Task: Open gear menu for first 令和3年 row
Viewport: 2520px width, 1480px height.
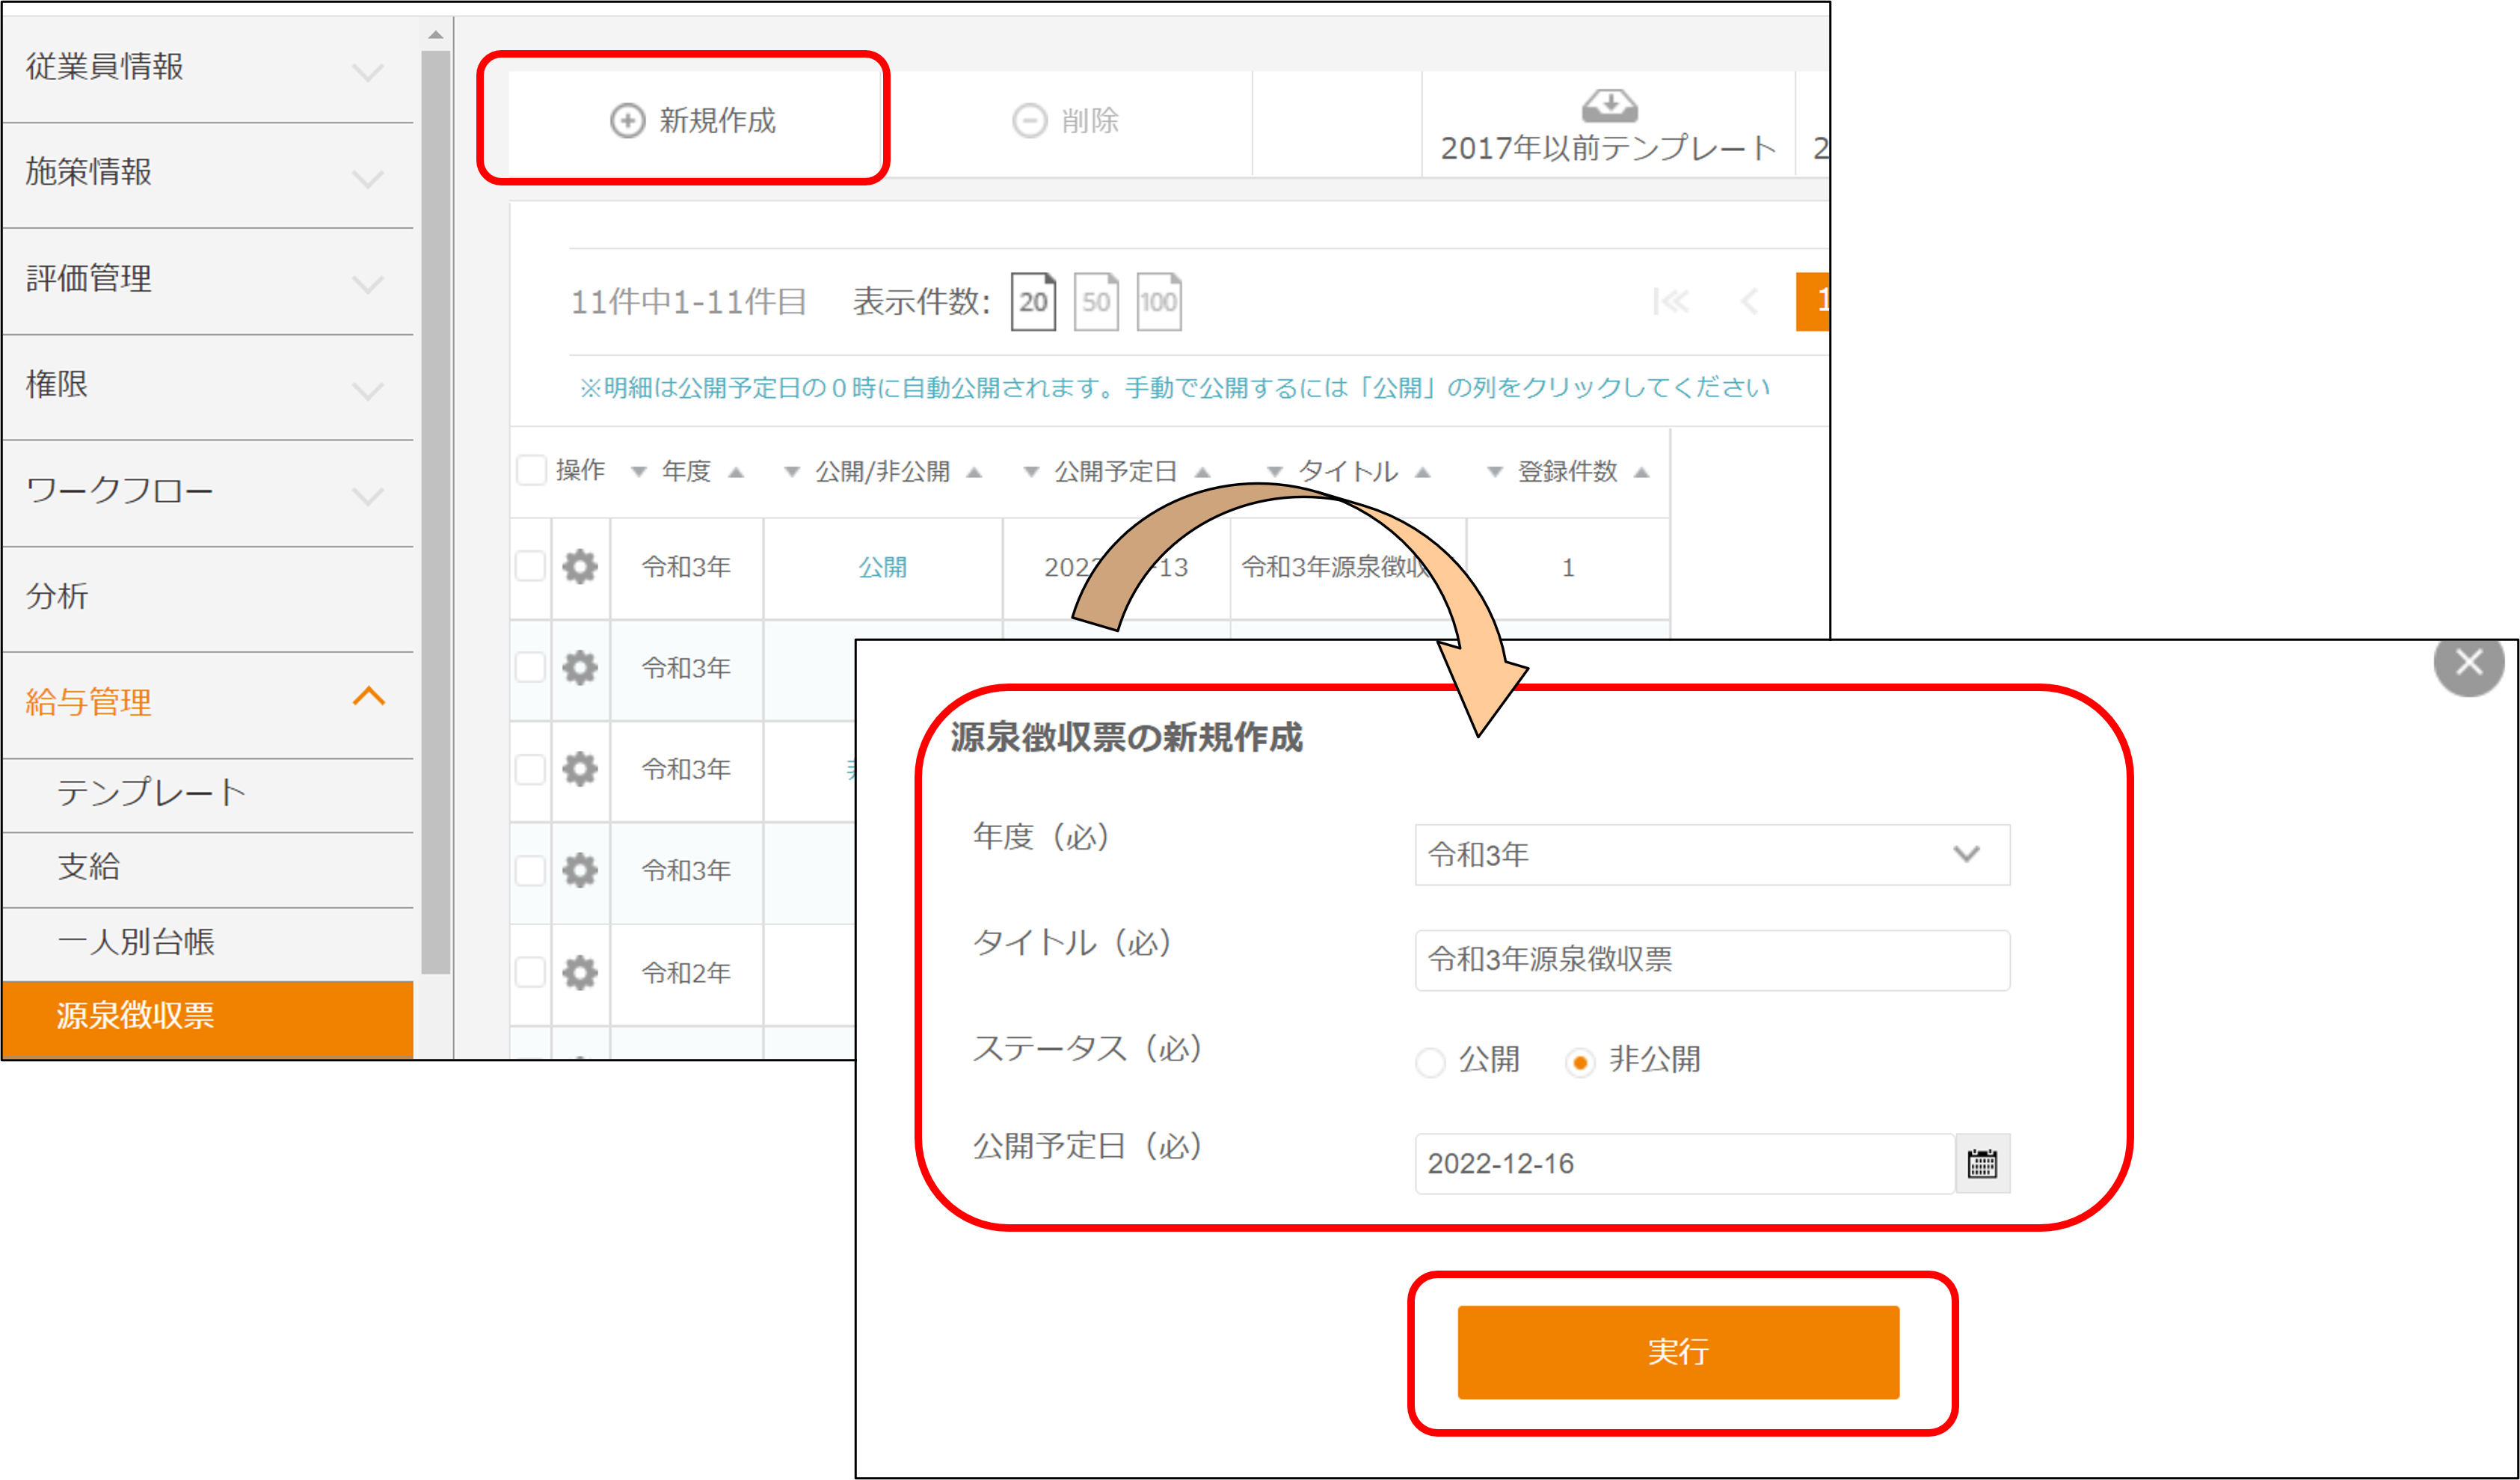Action: point(580,567)
